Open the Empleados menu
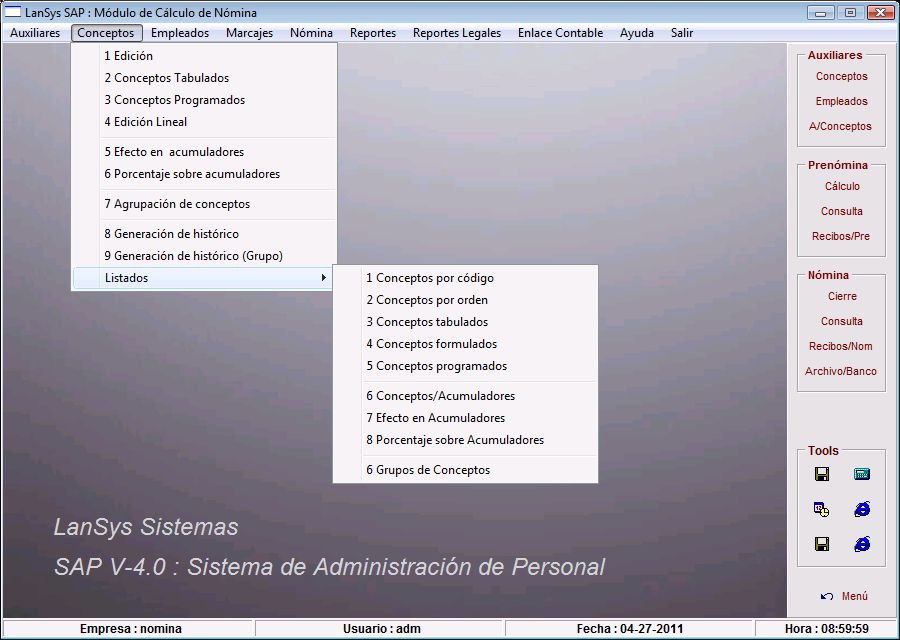Viewport: 900px width, 640px height. pyautogui.click(x=180, y=33)
